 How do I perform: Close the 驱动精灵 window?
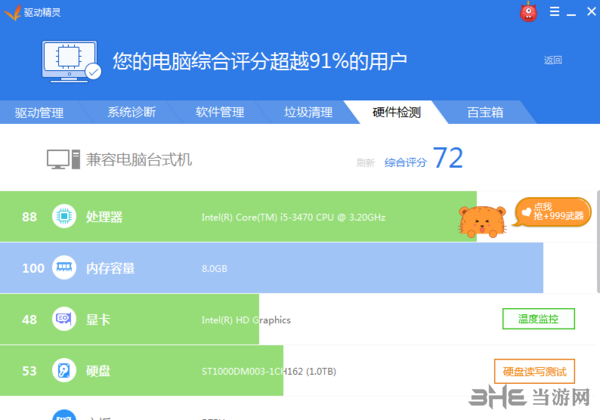click(591, 11)
